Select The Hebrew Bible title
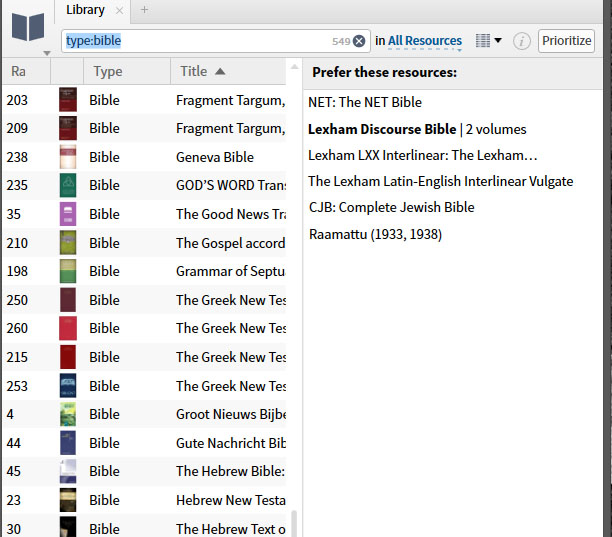Image resolution: width=612 pixels, height=537 pixels. (230, 471)
